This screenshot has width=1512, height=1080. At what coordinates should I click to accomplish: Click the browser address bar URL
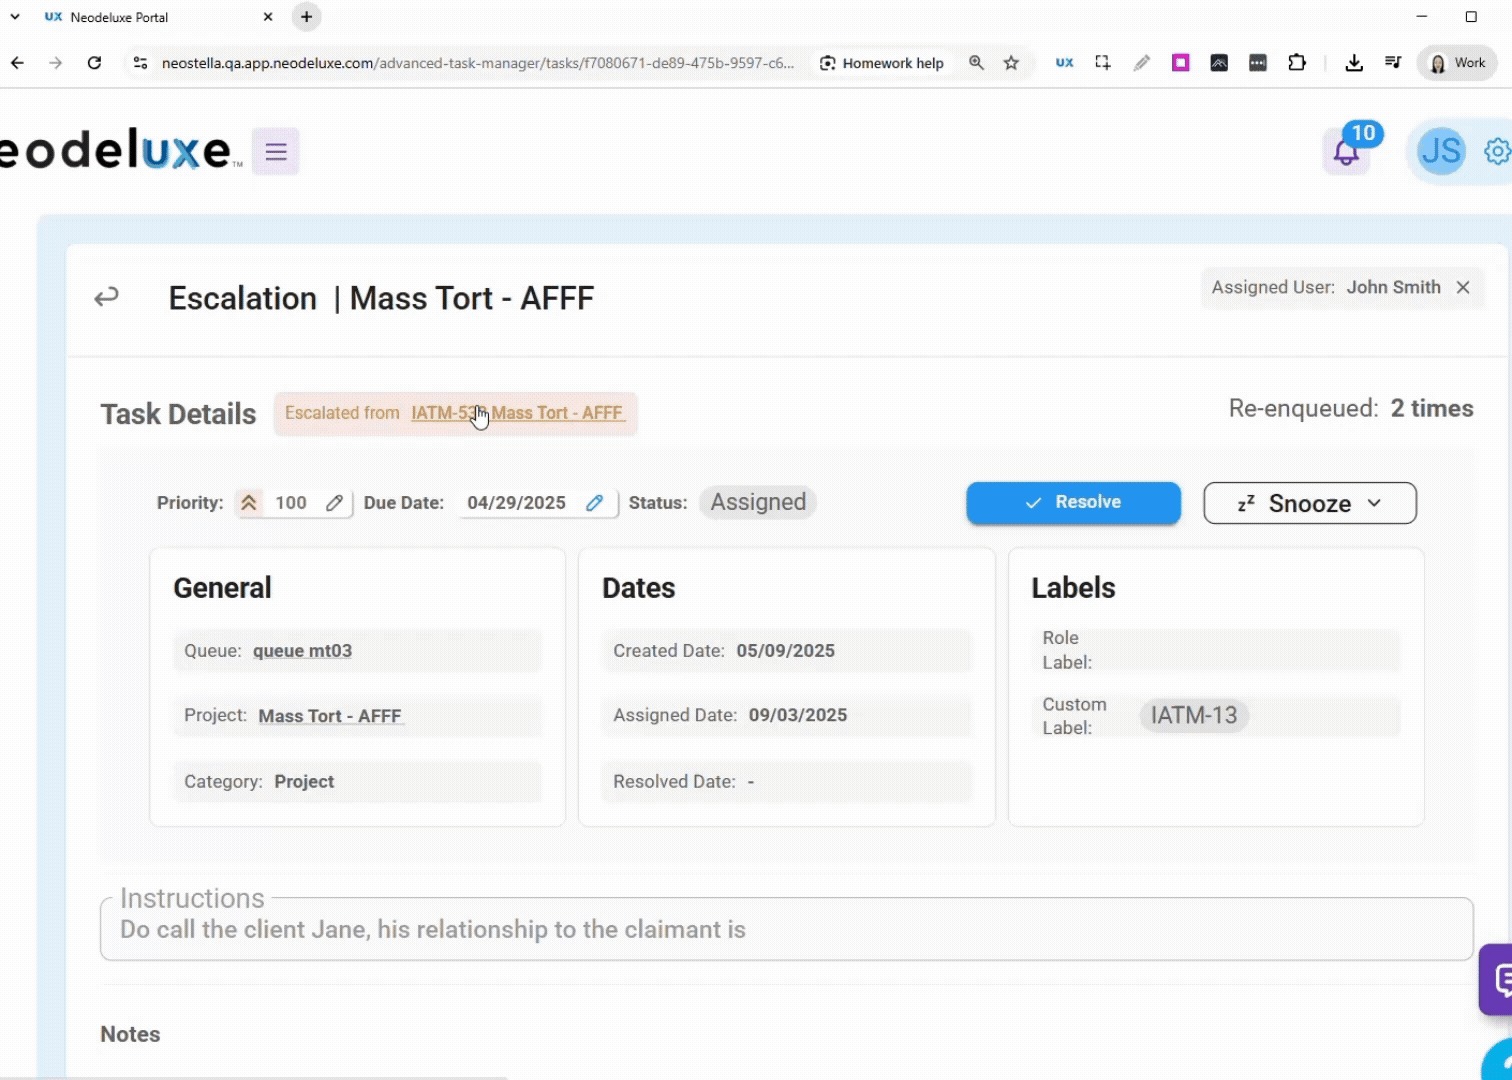[478, 63]
